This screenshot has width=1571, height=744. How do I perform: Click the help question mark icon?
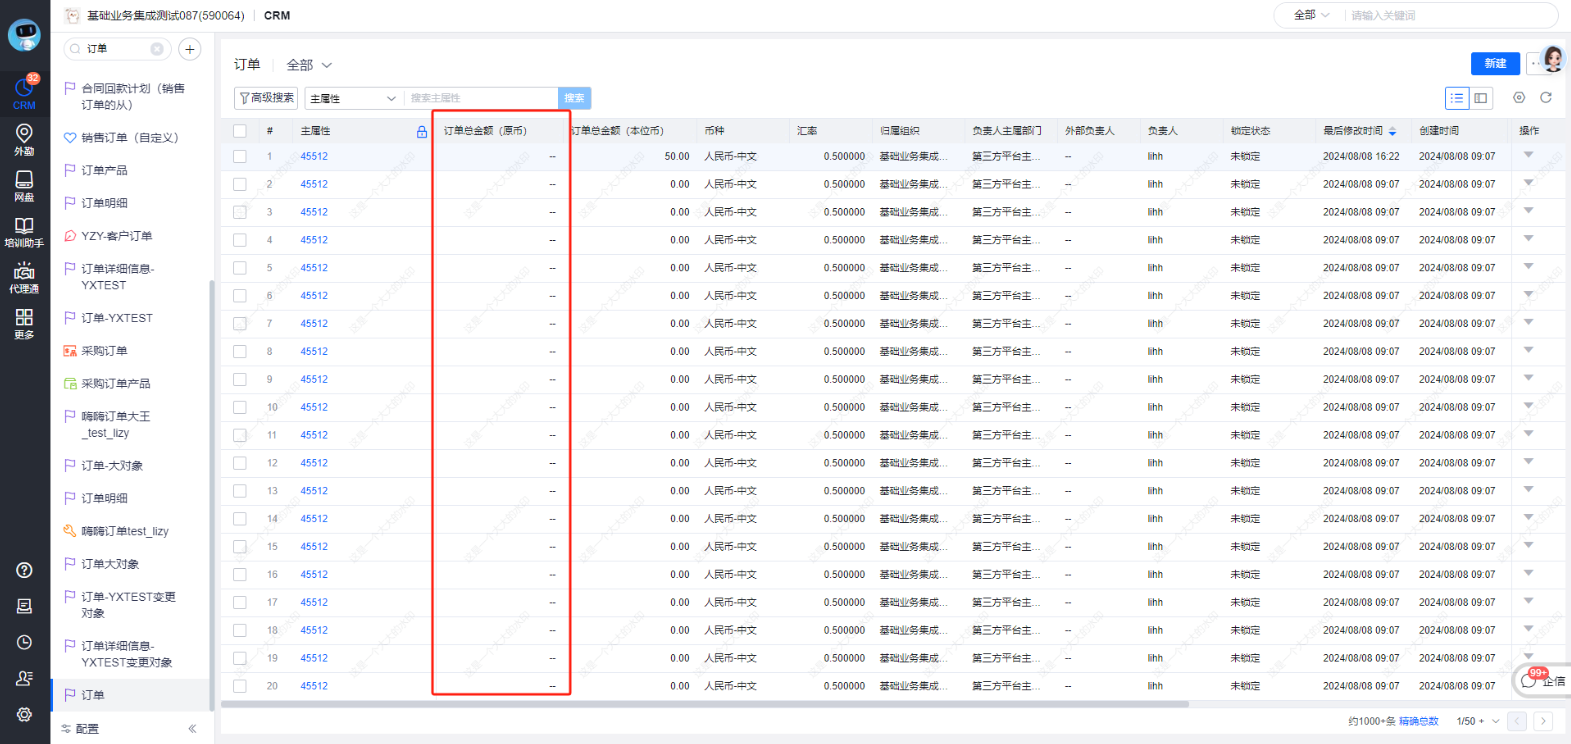(x=24, y=570)
